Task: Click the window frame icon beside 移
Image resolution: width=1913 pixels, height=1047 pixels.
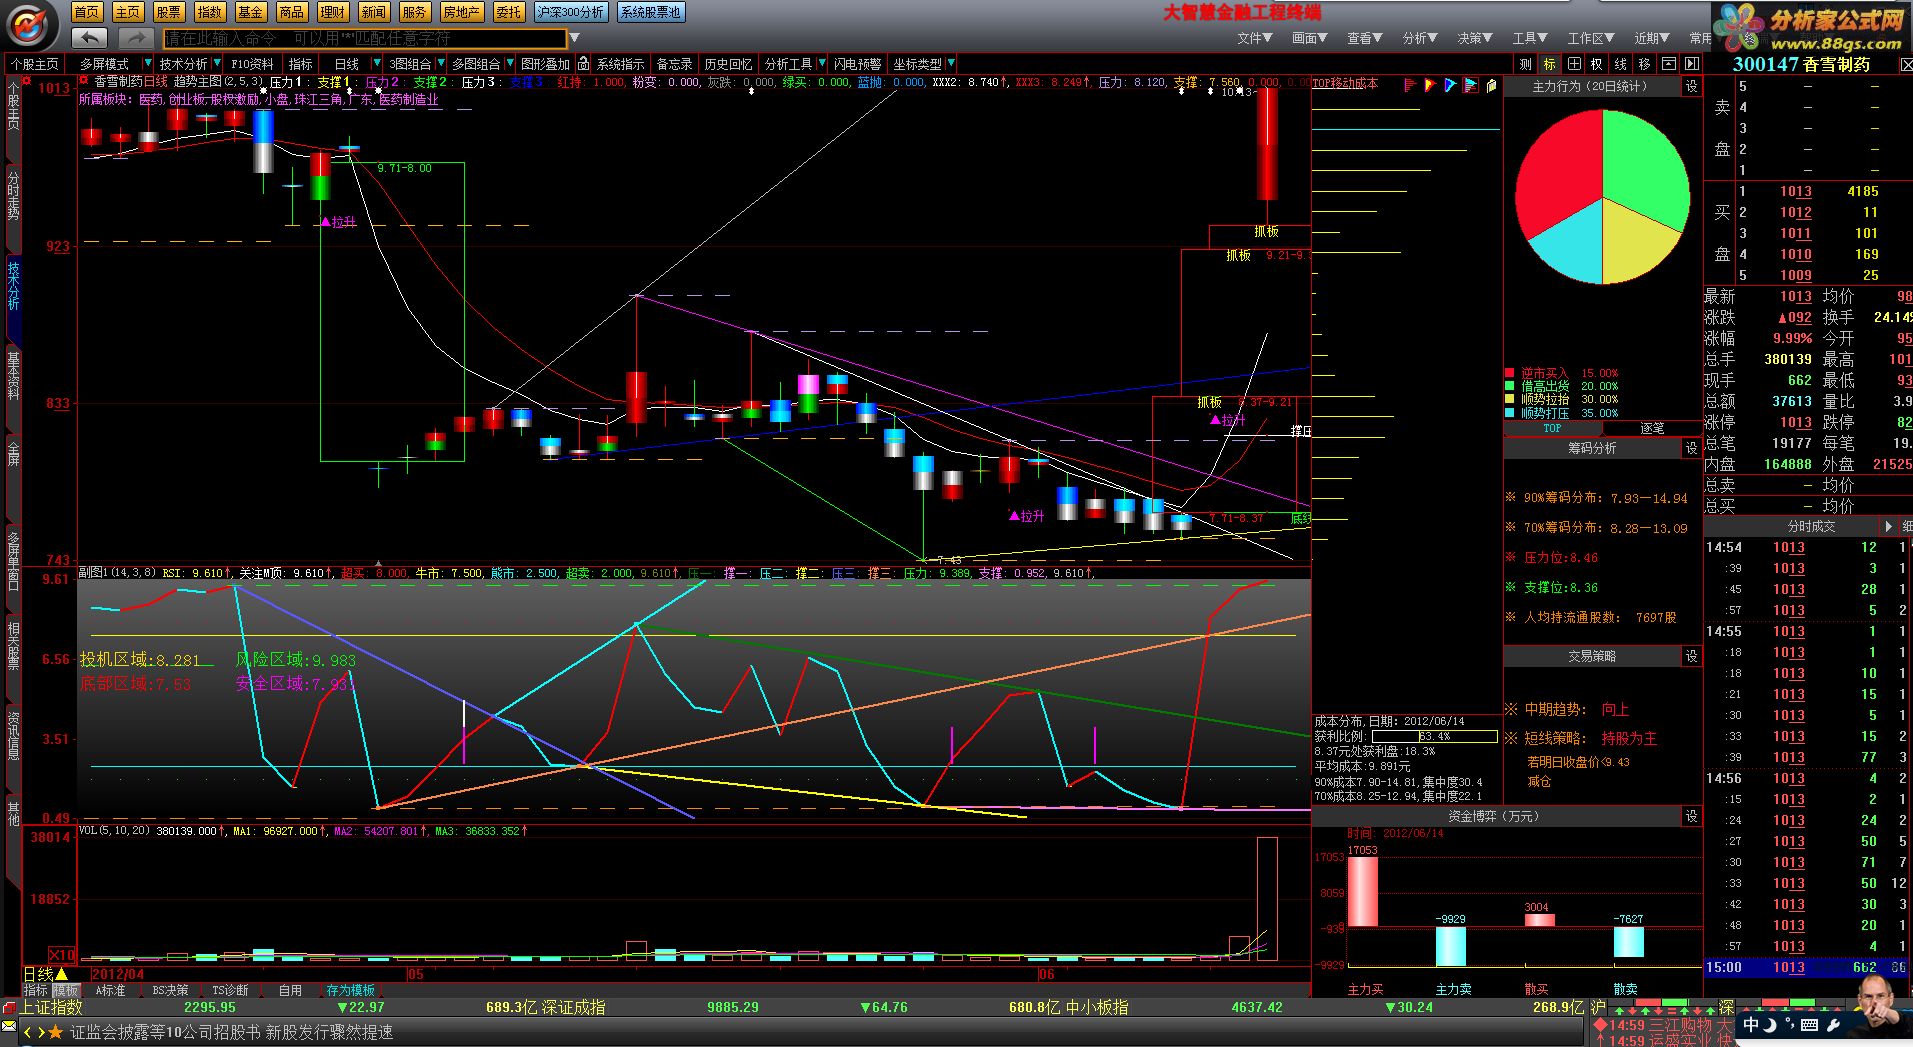Action: coord(1668,64)
